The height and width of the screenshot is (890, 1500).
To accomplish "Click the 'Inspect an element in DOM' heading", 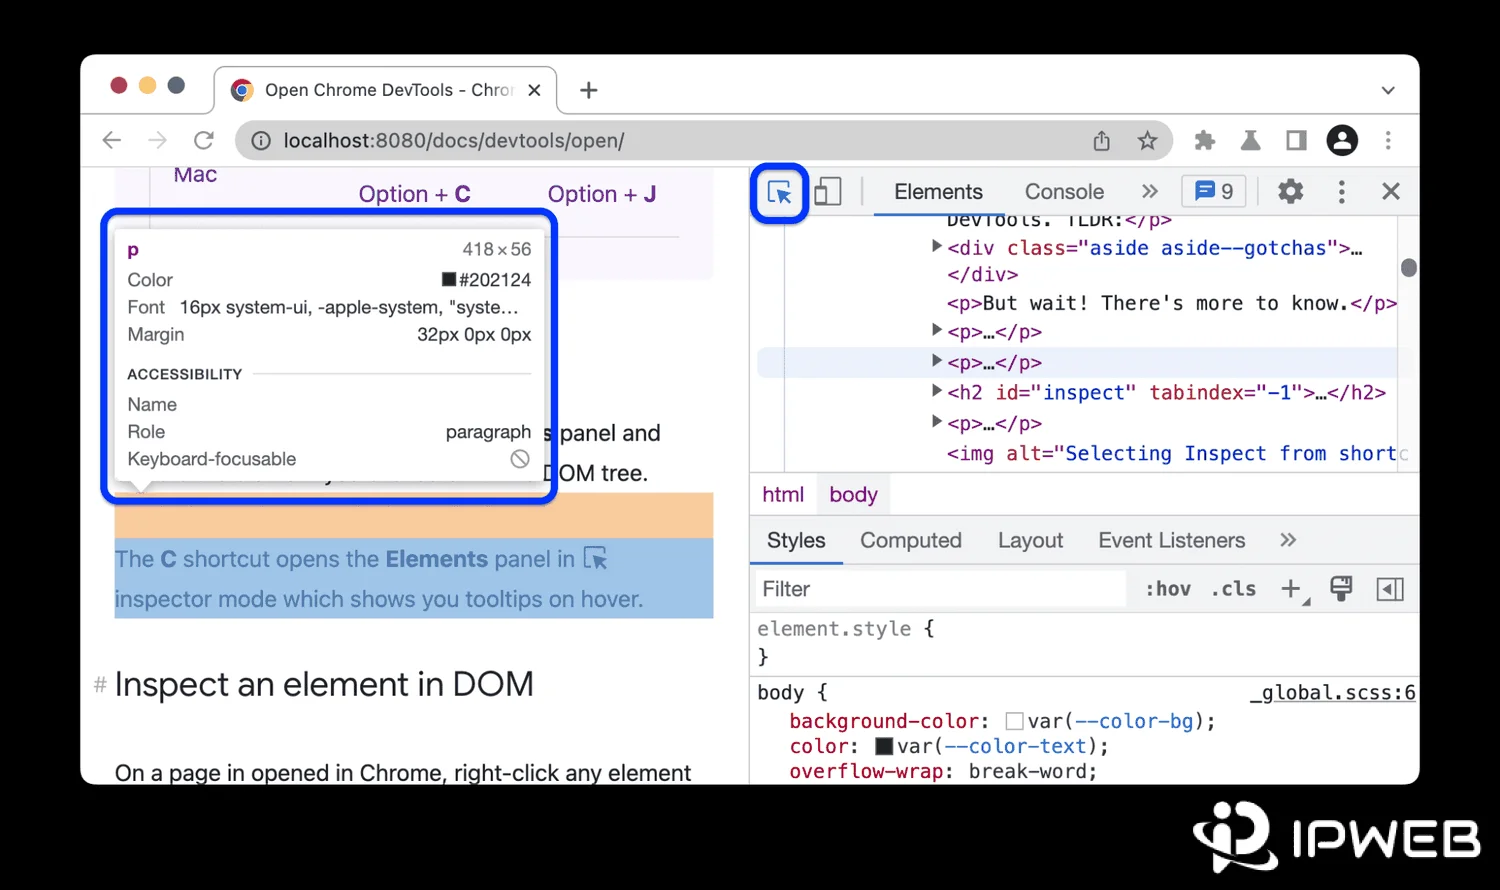I will pyautogui.click(x=324, y=684).
